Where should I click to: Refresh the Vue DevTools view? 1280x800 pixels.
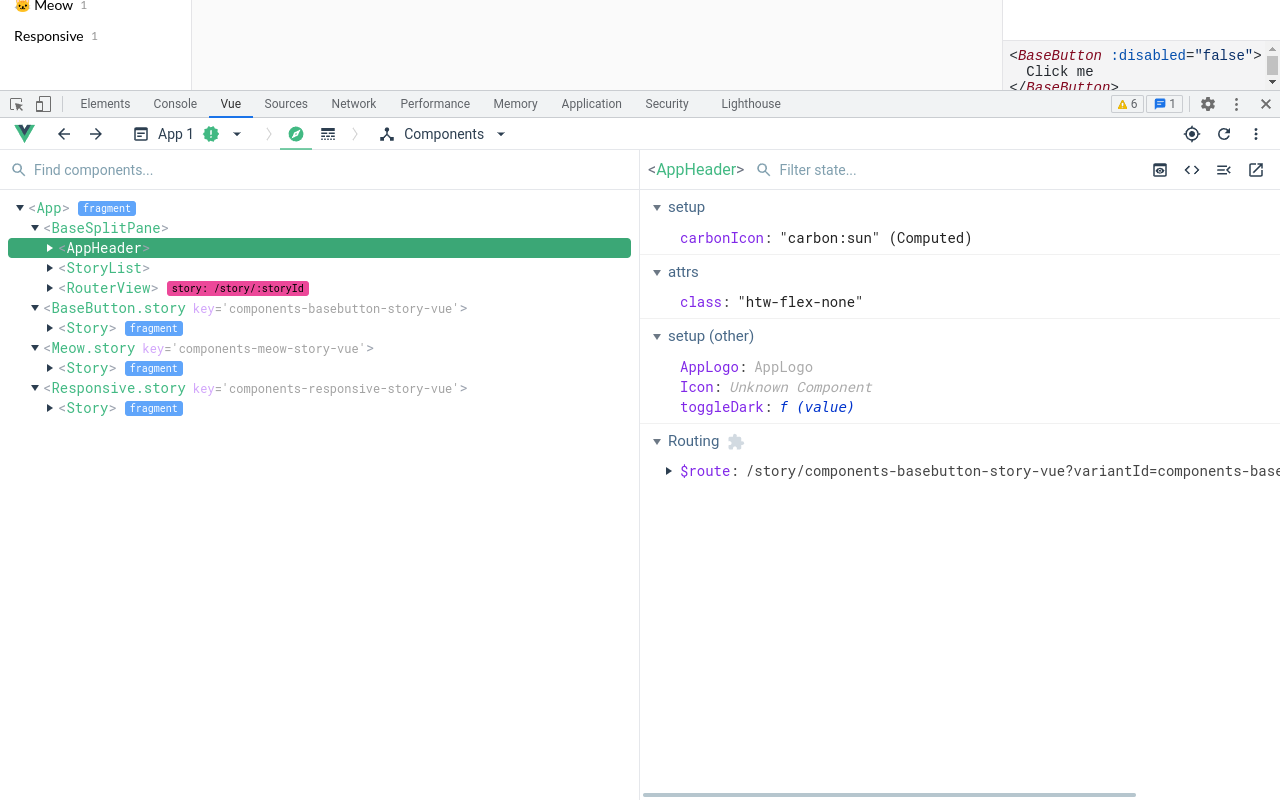[1224, 134]
